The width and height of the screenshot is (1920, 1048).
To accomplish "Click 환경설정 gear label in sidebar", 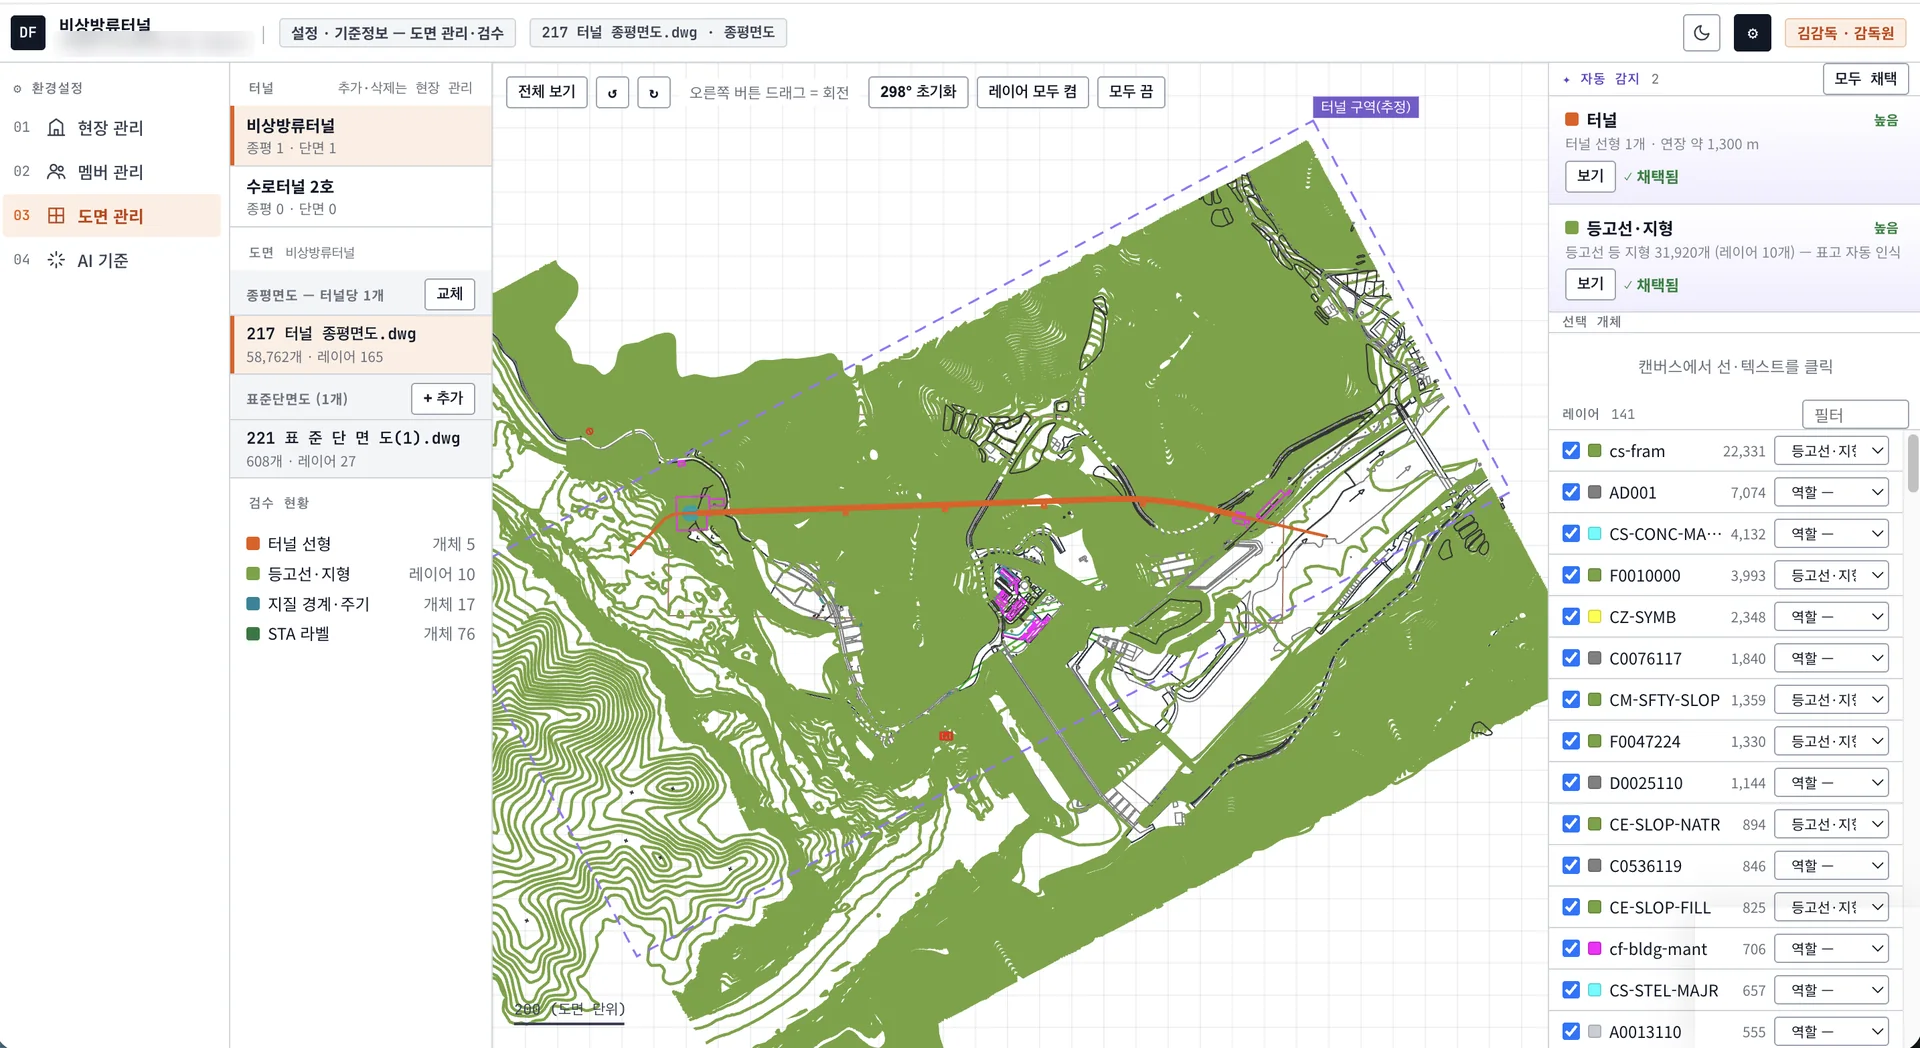I will tap(48, 88).
